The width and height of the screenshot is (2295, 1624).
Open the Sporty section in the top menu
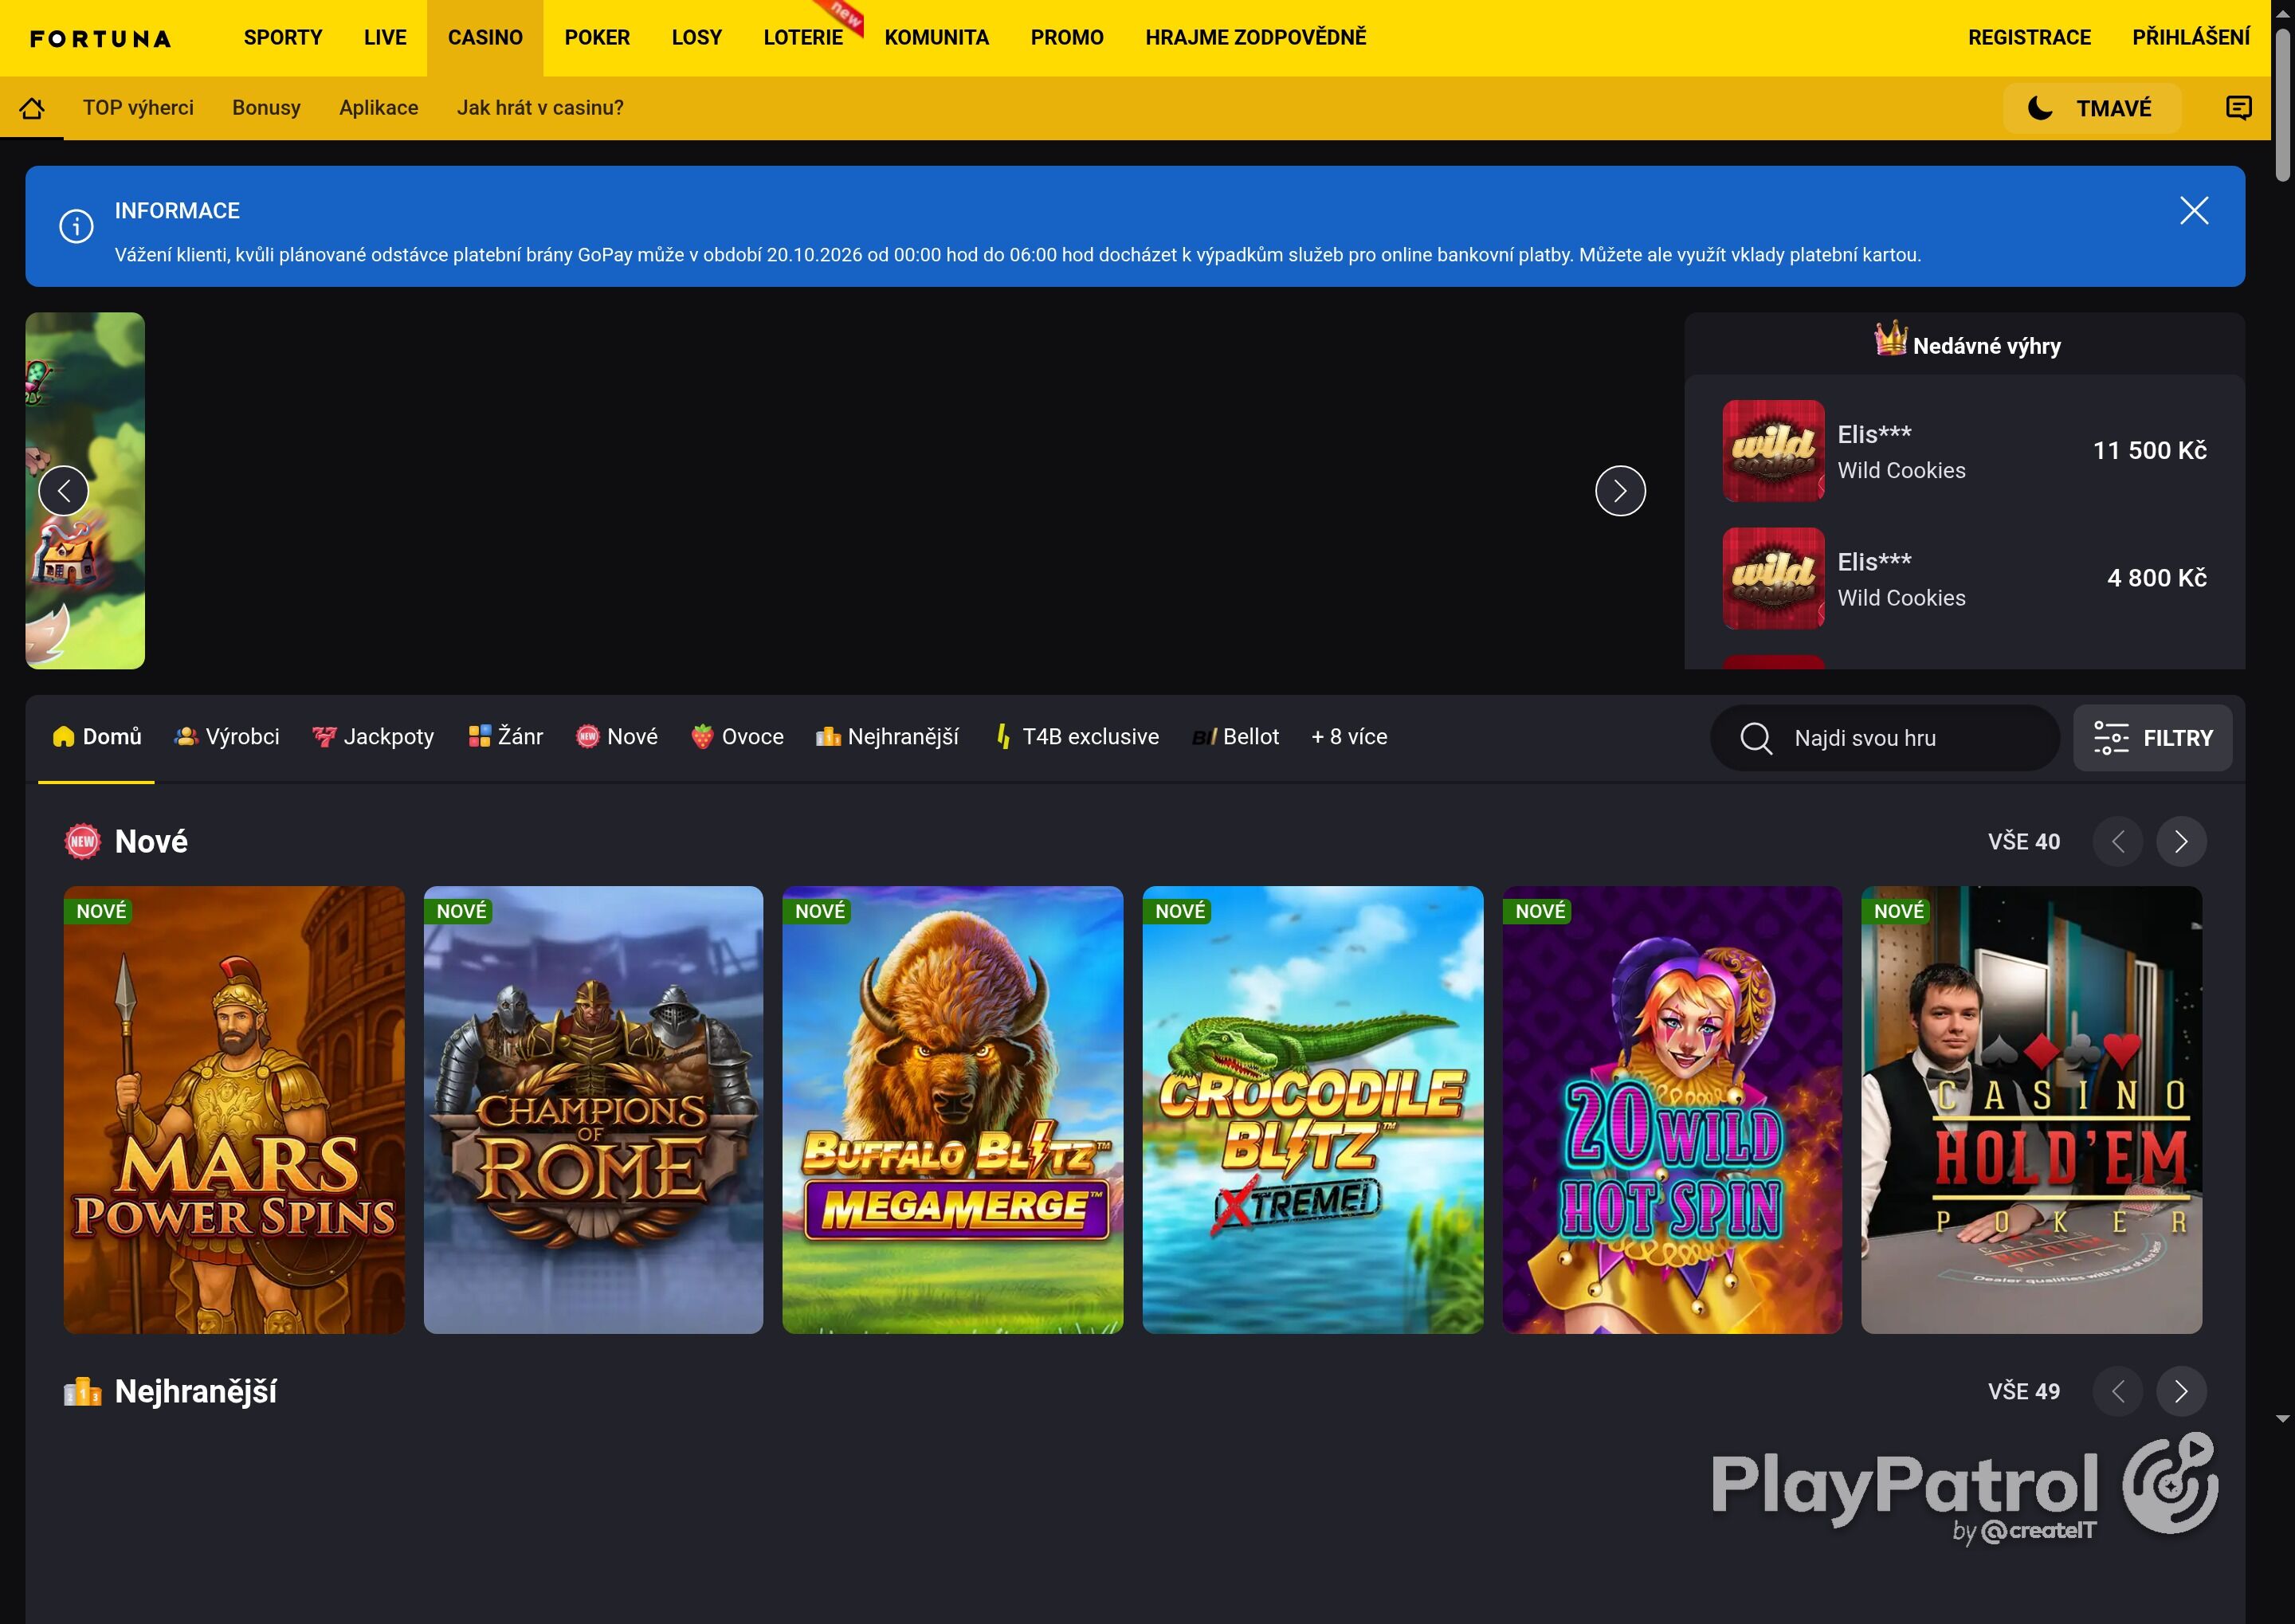click(x=283, y=38)
